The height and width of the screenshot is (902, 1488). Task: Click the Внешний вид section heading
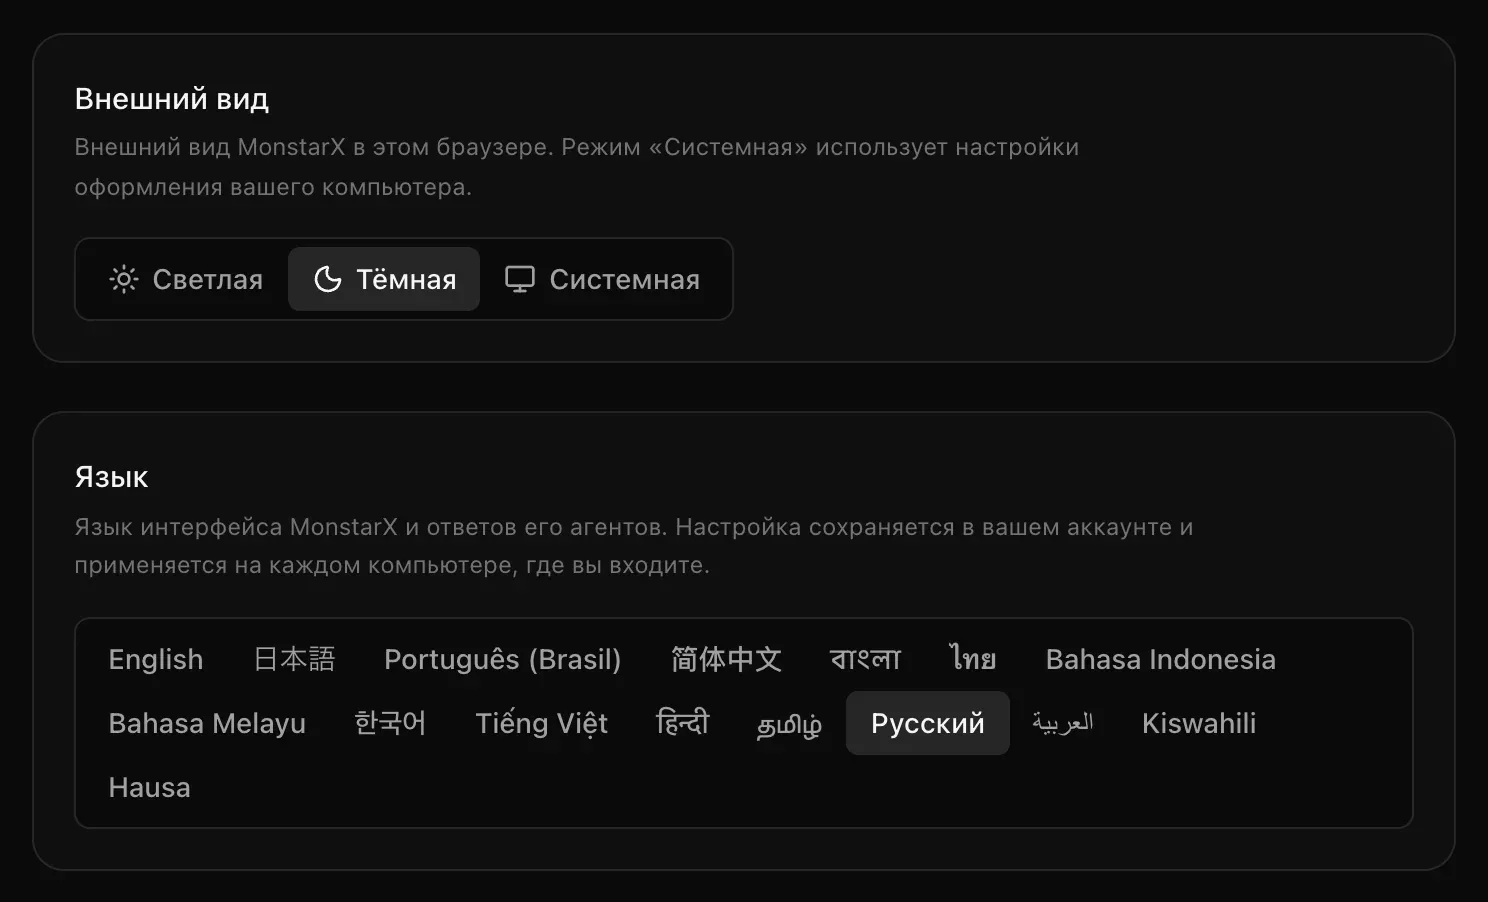click(172, 99)
